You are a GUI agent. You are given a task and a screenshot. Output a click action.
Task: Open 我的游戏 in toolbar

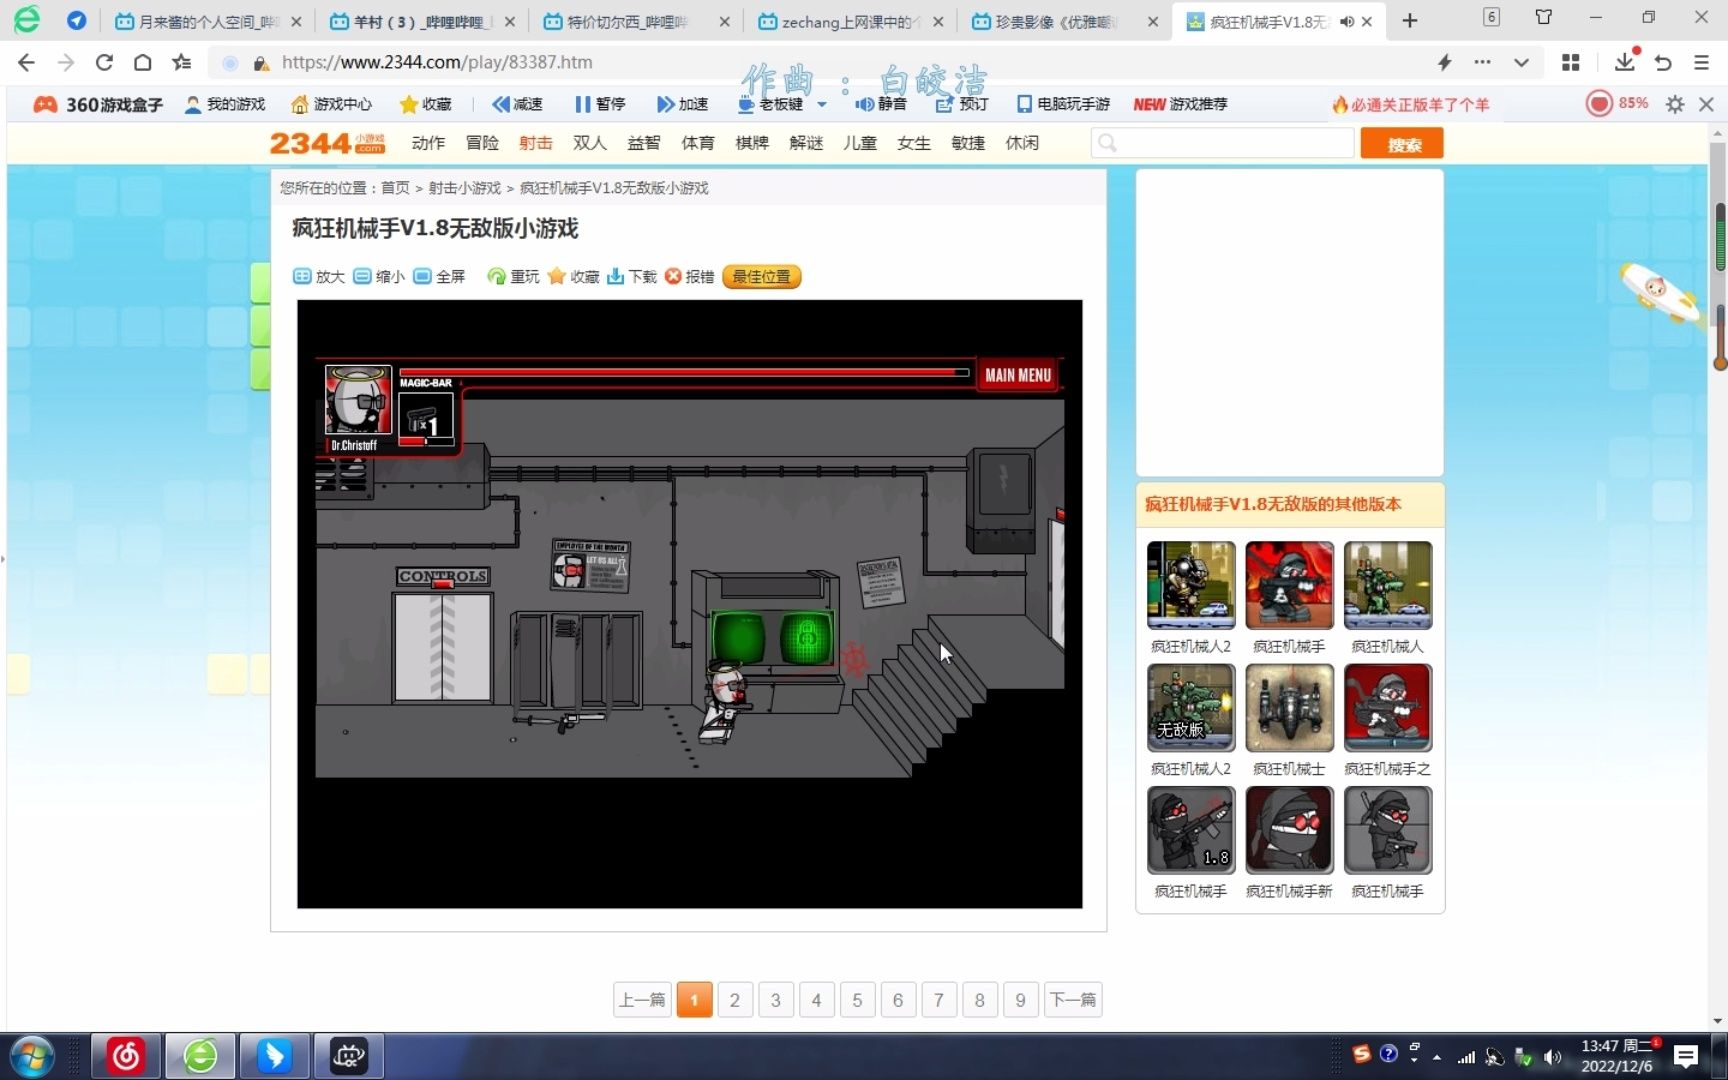(225, 104)
